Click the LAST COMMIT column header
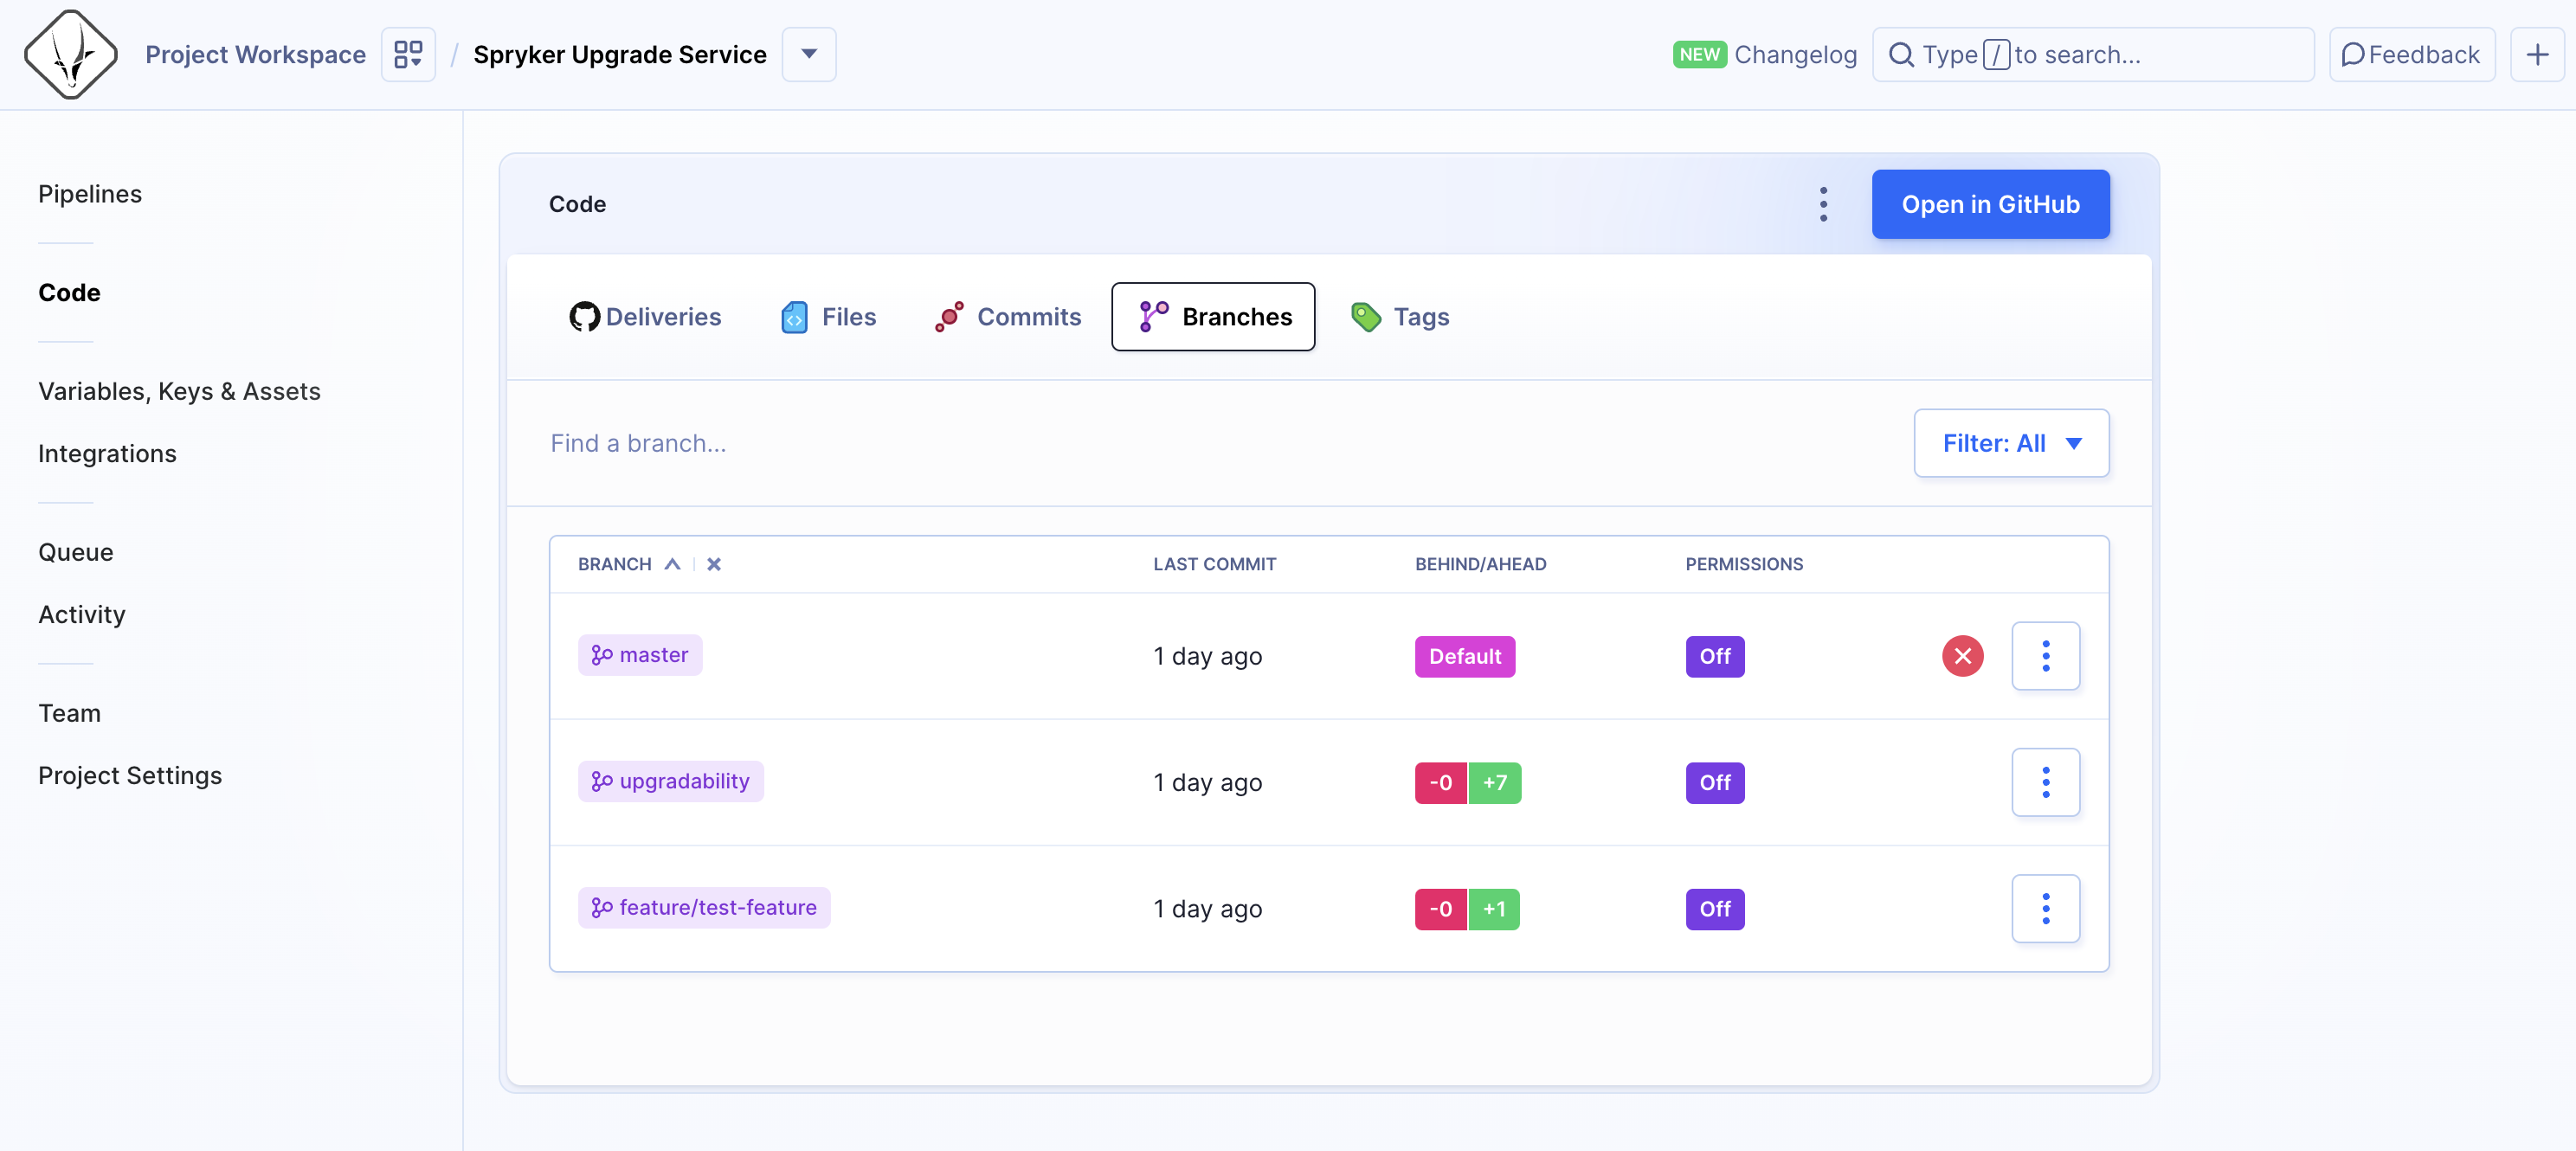Viewport: 2576px width, 1151px height. pos(1214,564)
